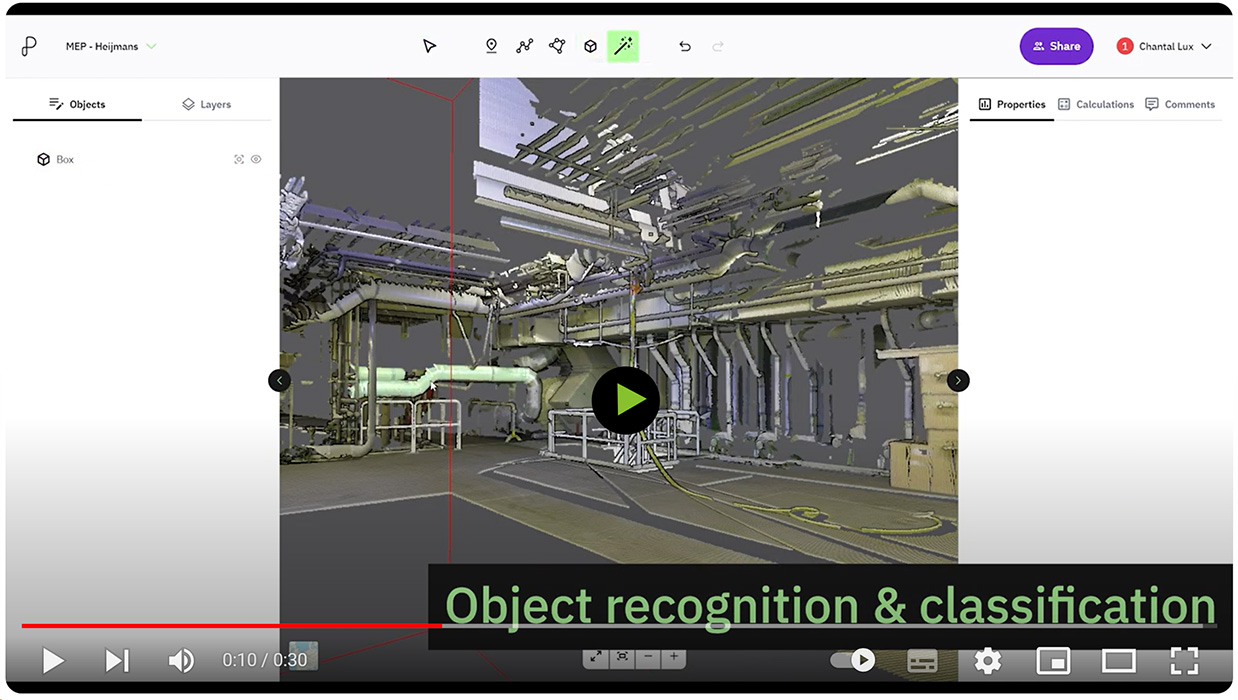Image resolution: width=1238 pixels, height=700 pixels.
Task: Click the purple Share button
Action: coord(1056,46)
